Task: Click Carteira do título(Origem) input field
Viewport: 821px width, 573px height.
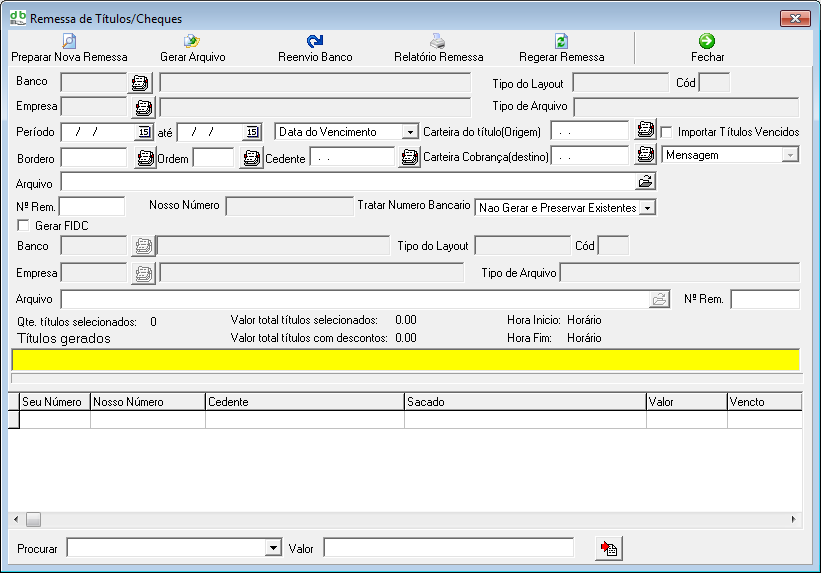Action: [590, 131]
